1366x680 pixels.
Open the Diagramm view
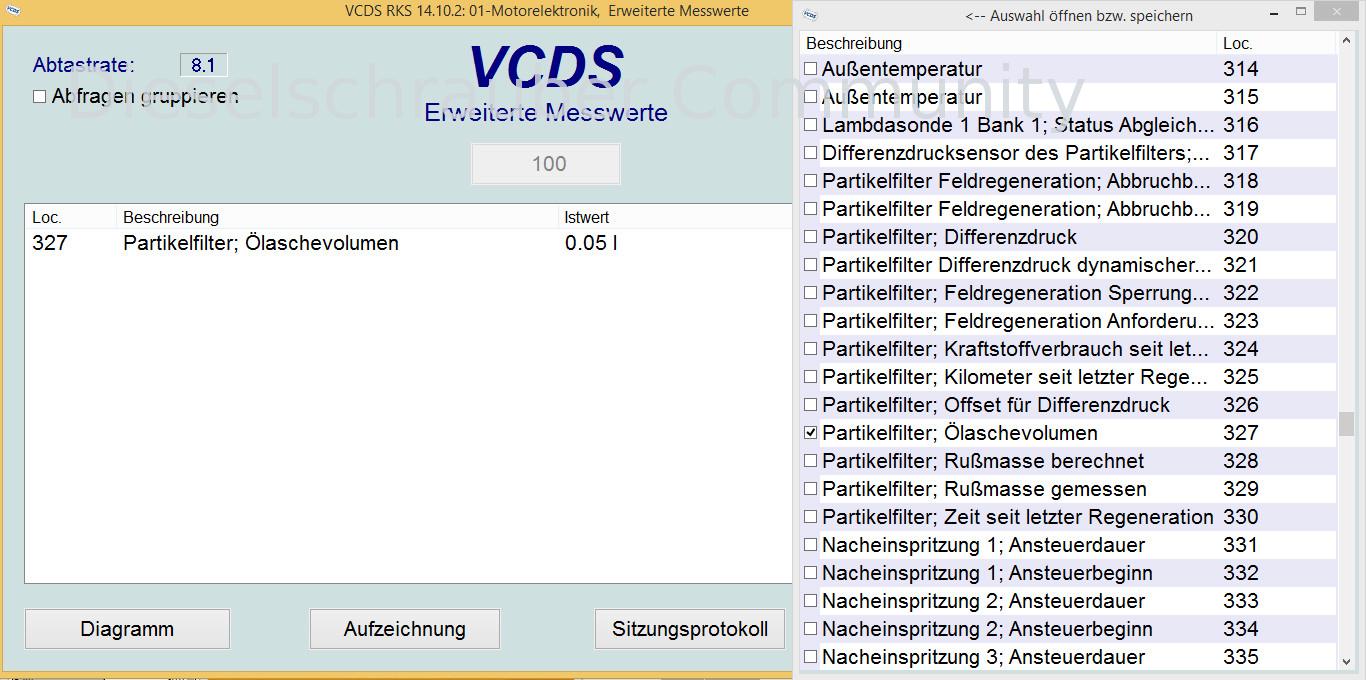127,629
